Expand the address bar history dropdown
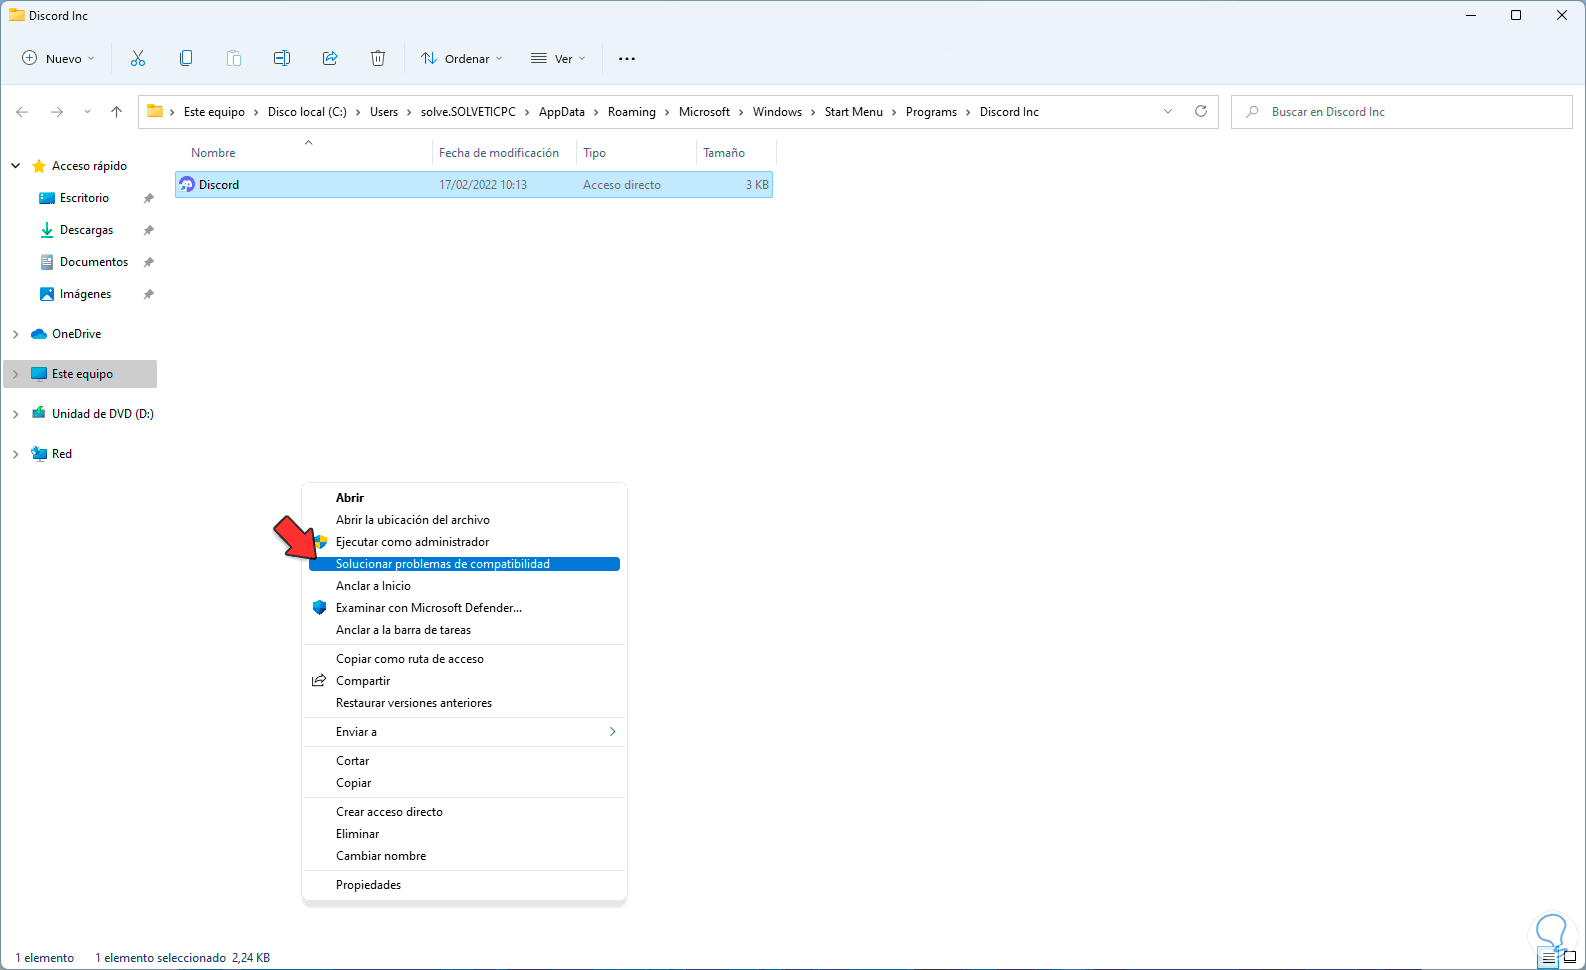The image size is (1586, 970). coord(1168,111)
